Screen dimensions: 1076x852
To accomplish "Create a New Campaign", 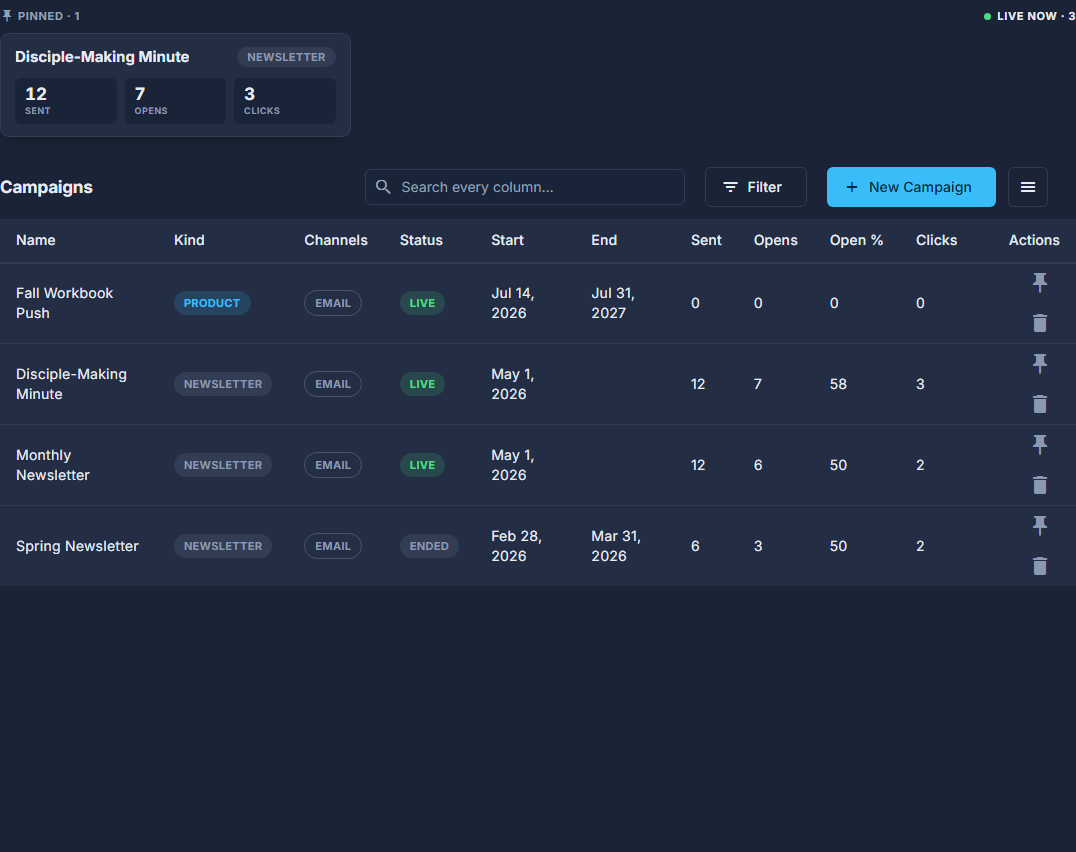I will click(x=911, y=187).
